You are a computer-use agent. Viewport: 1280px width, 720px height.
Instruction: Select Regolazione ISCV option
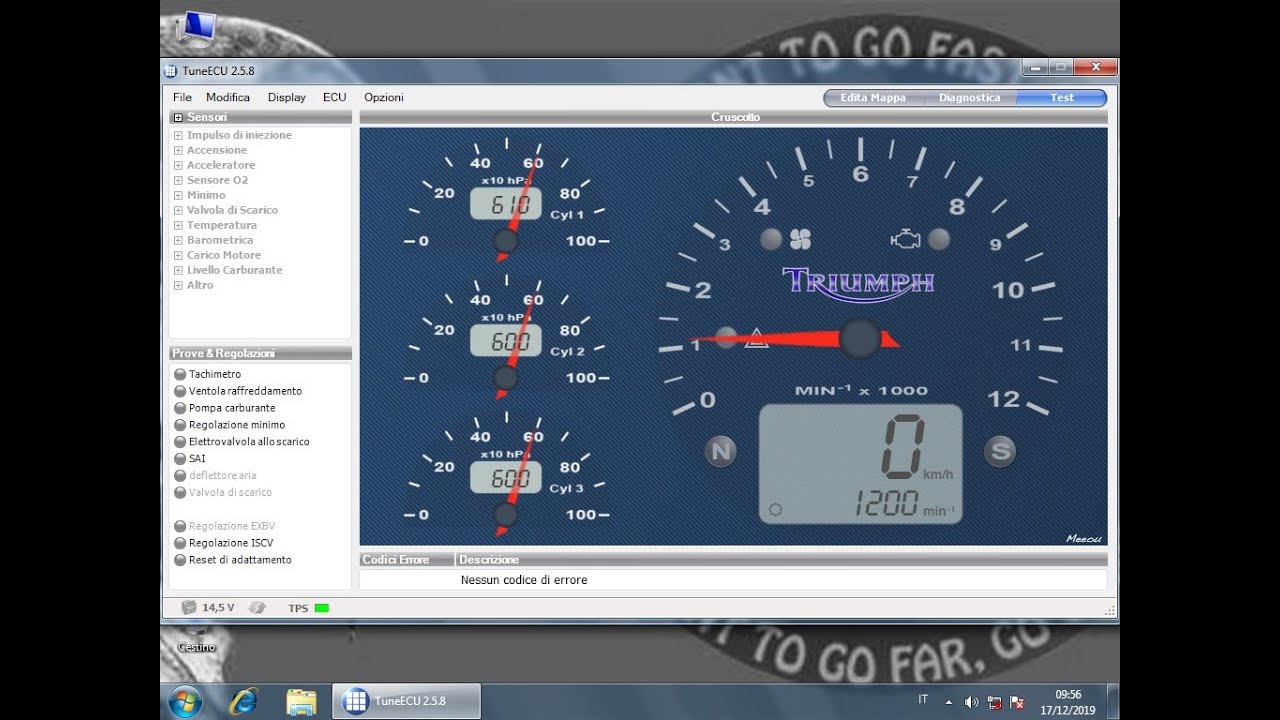click(x=223, y=543)
